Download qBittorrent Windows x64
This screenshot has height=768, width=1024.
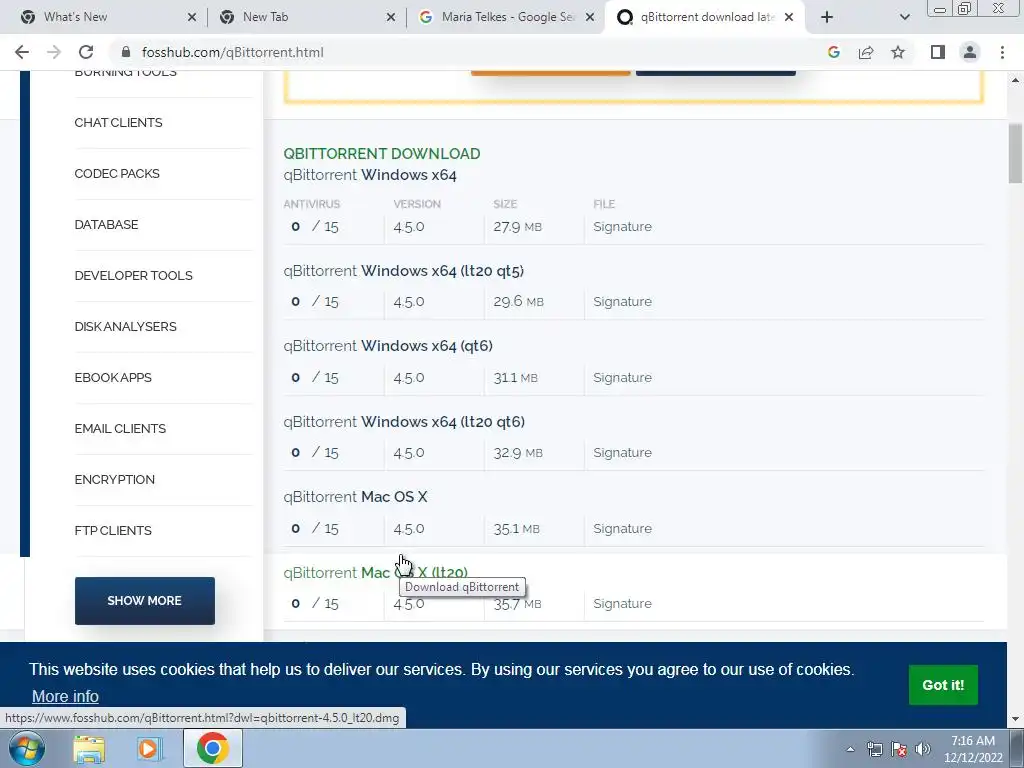click(x=370, y=175)
